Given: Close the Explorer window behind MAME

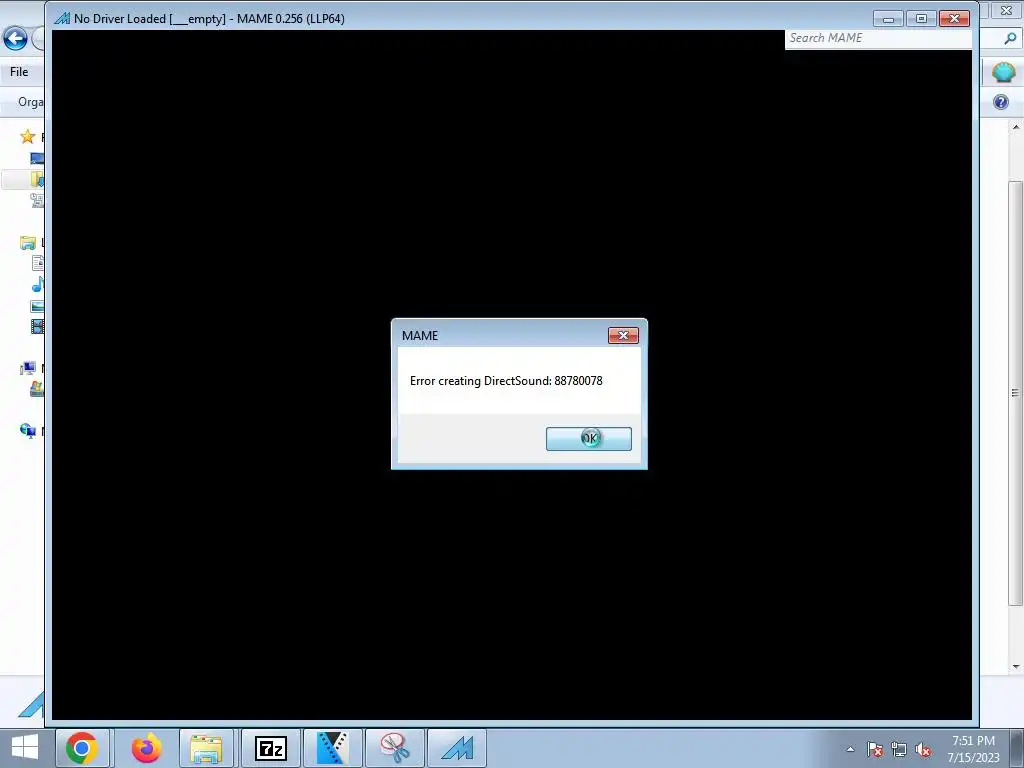Looking at the screenshot, I should [x=1006, y=10].
